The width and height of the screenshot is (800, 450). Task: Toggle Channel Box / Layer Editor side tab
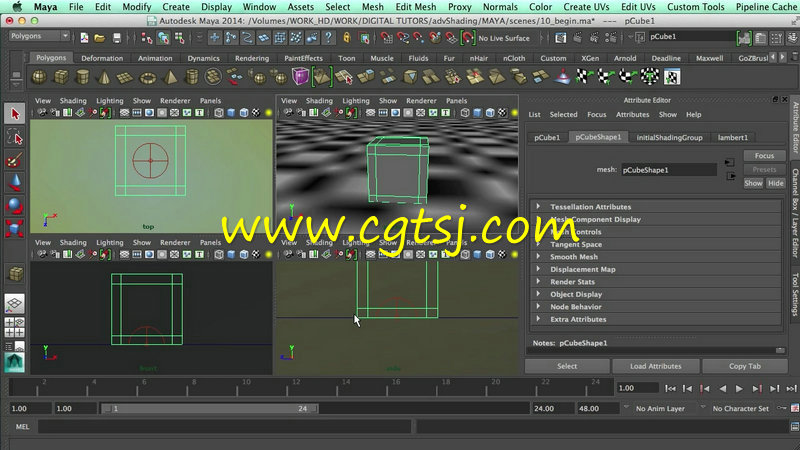[x=795, y=213]
